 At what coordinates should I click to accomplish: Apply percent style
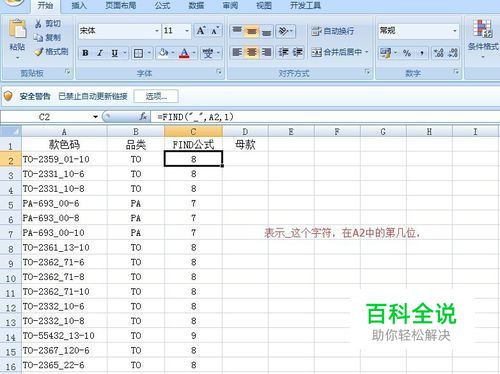click(x=407, y=53)
